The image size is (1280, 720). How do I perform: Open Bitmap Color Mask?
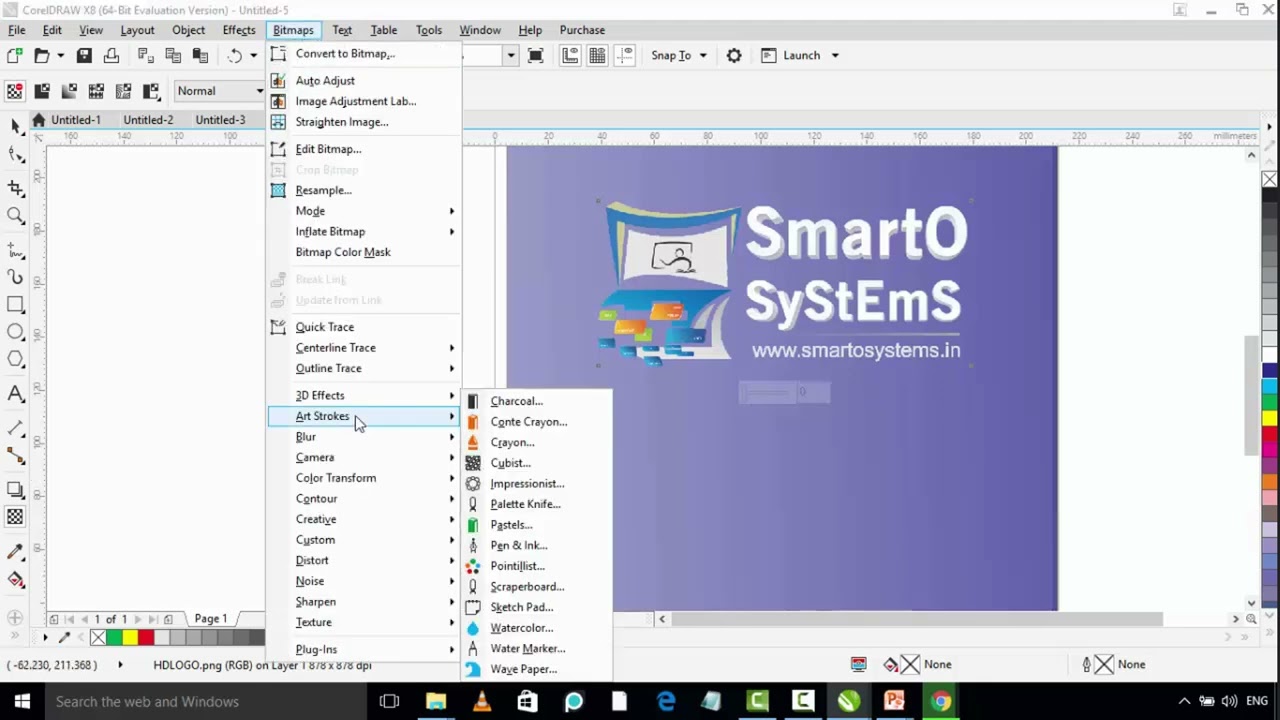[364, 252]
